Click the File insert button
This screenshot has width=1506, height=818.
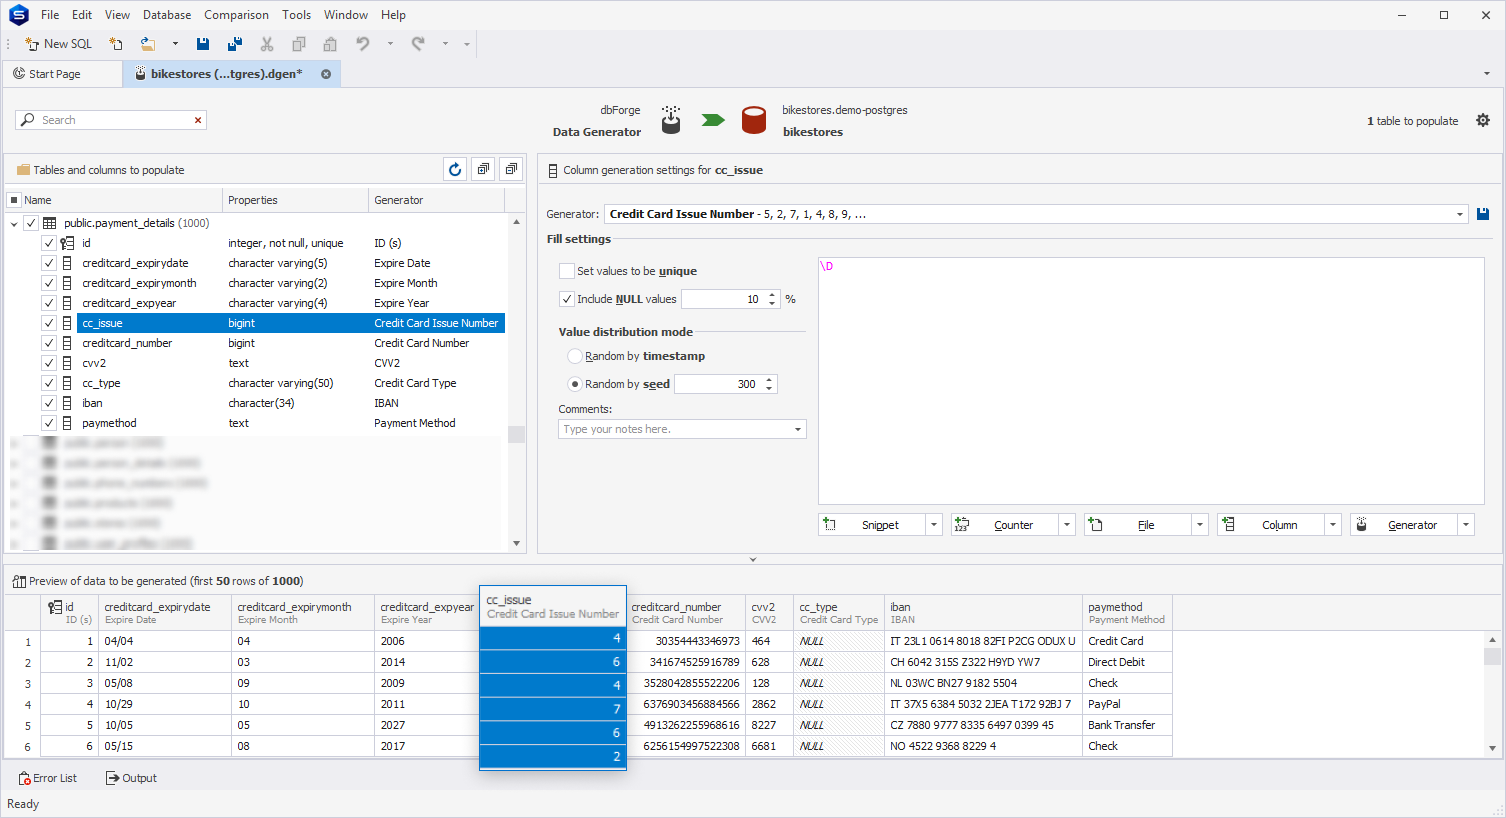point(1138,525)
